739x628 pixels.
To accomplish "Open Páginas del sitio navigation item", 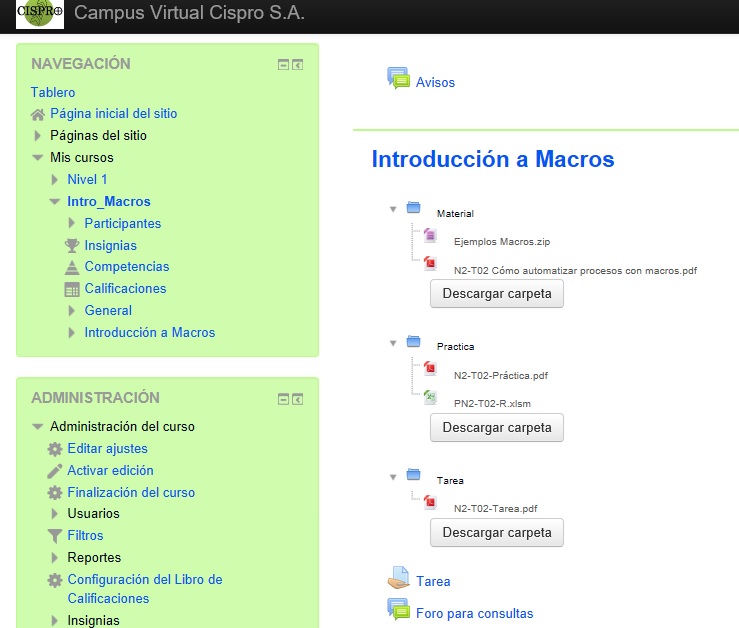I will [98, 136].
